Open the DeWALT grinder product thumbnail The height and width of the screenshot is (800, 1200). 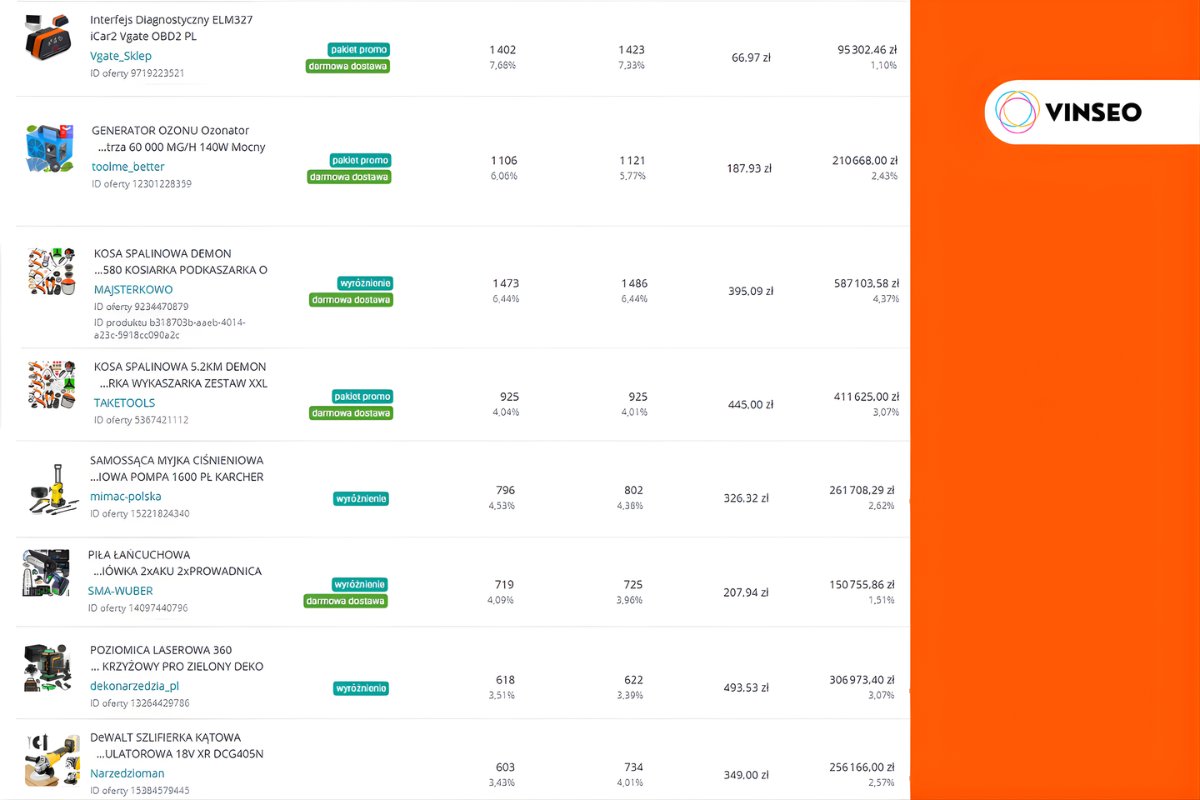(52, 760)
